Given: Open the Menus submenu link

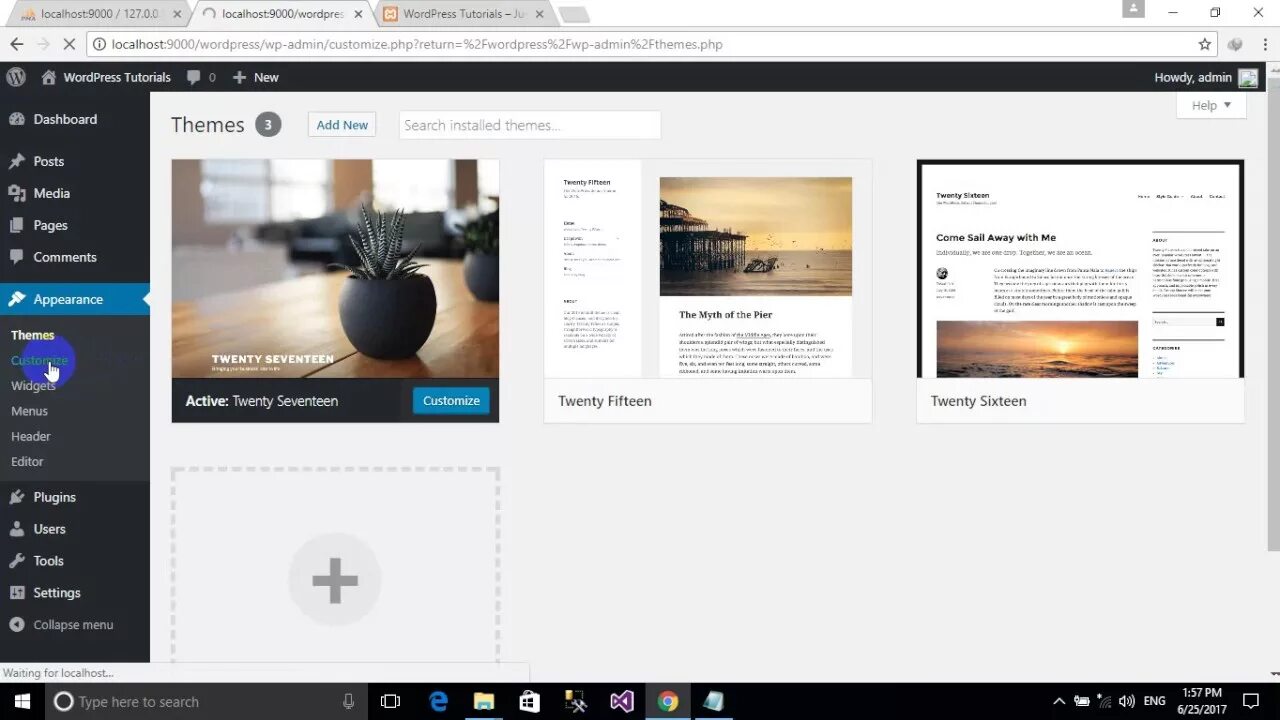Looking at the screenshot, I should click(x=29, y=411).
